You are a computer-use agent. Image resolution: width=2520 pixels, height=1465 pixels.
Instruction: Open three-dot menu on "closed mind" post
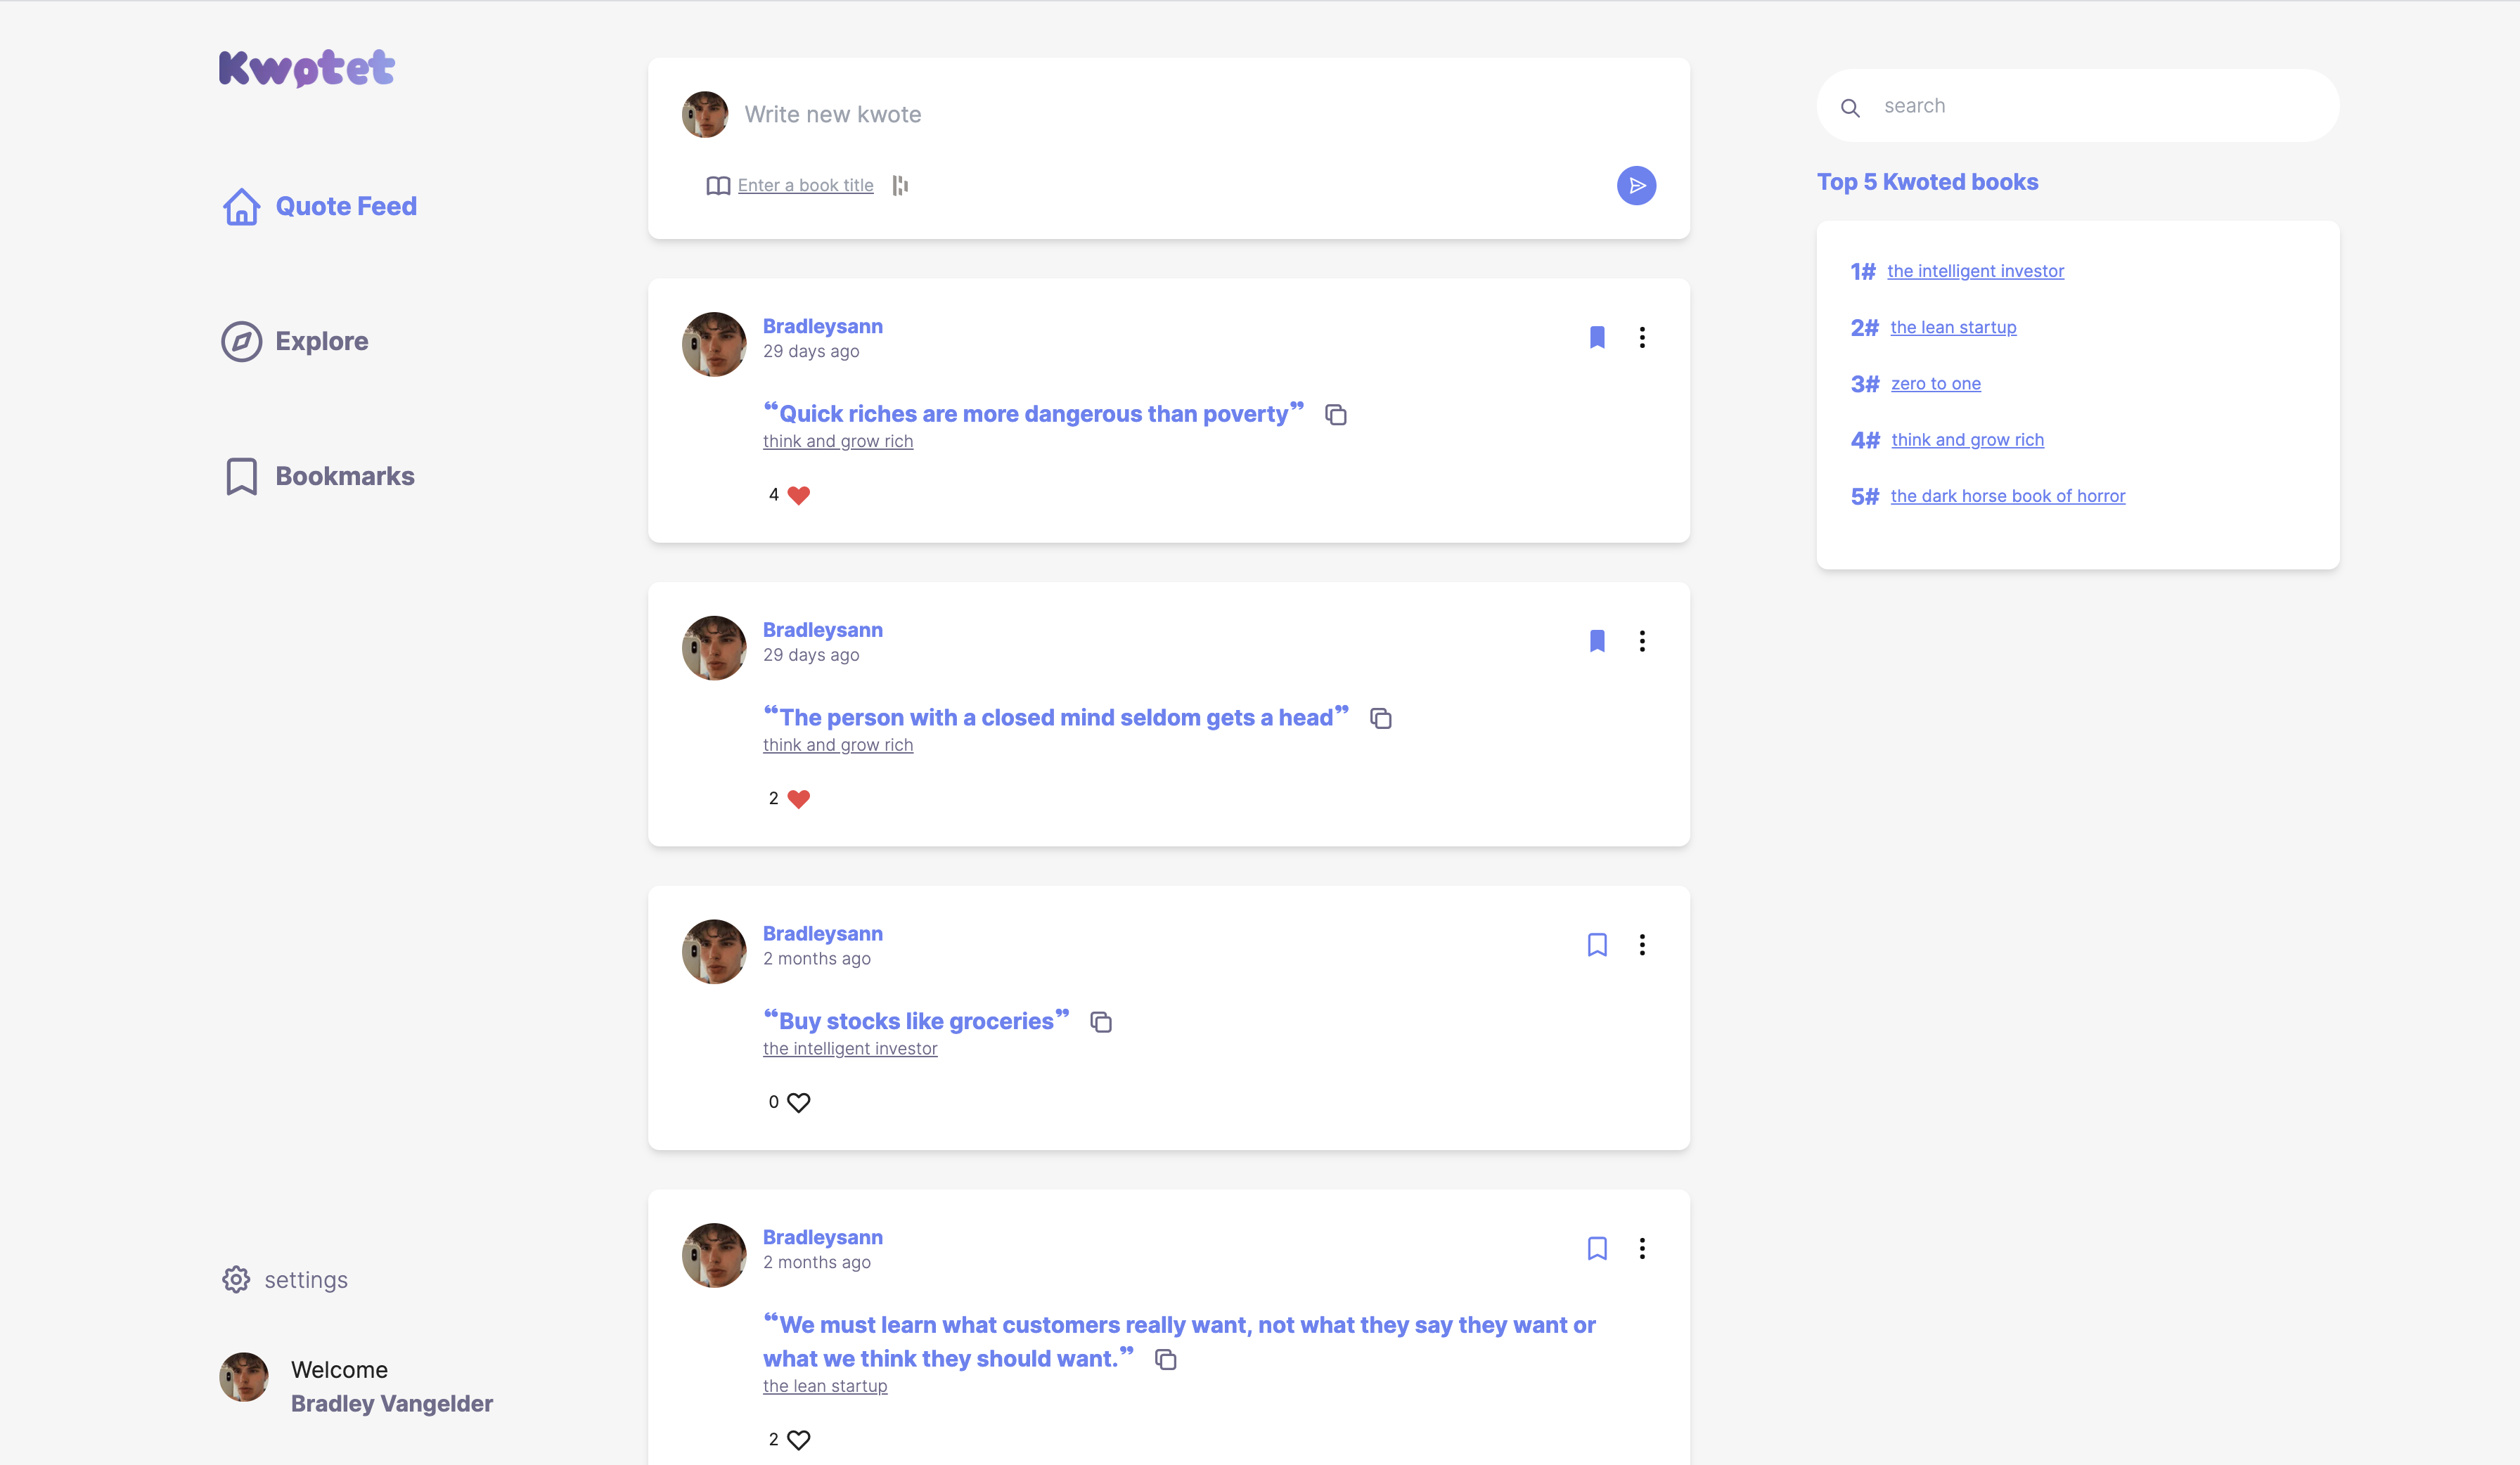coord(1642,641)
